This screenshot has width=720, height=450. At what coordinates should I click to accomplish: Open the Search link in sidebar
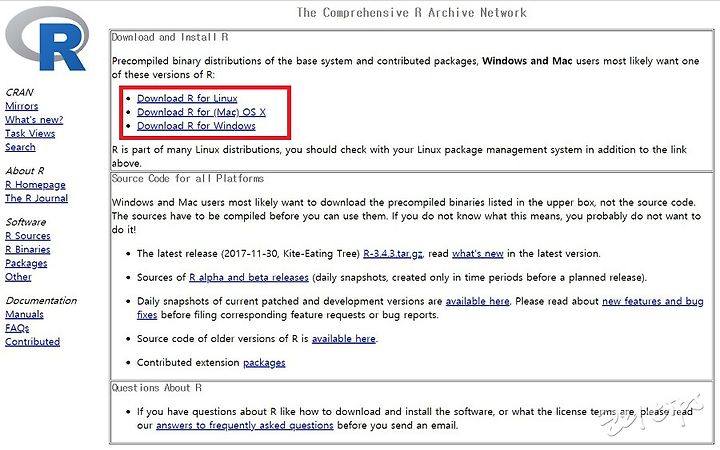point(20,147)
